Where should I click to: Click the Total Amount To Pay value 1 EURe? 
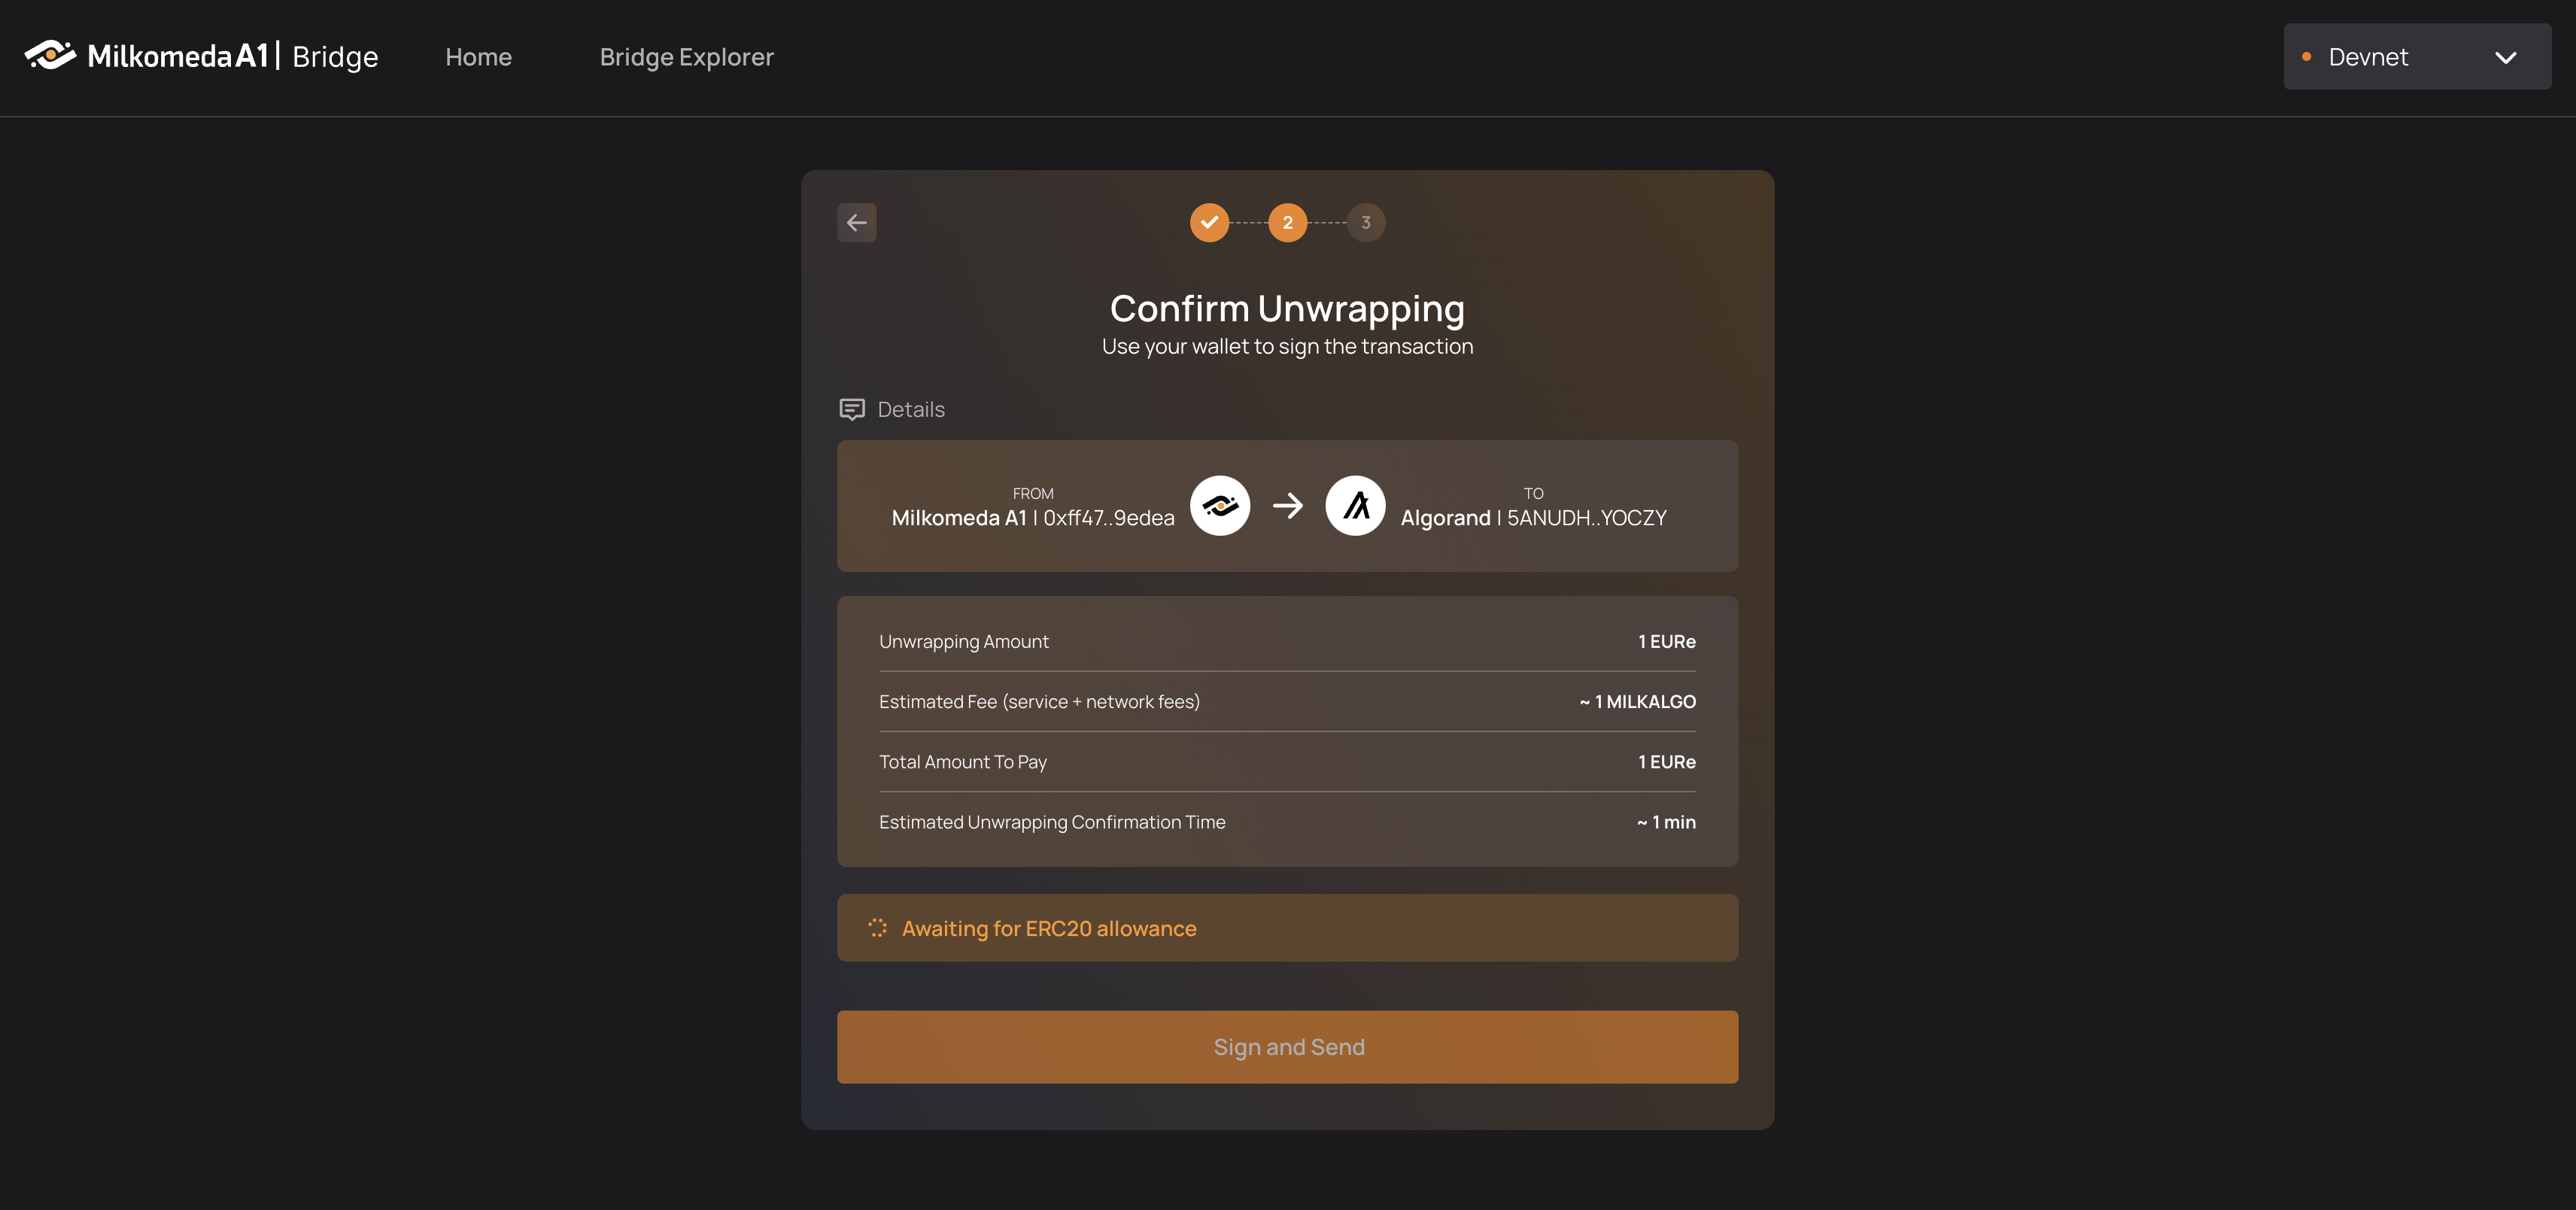1666,762
